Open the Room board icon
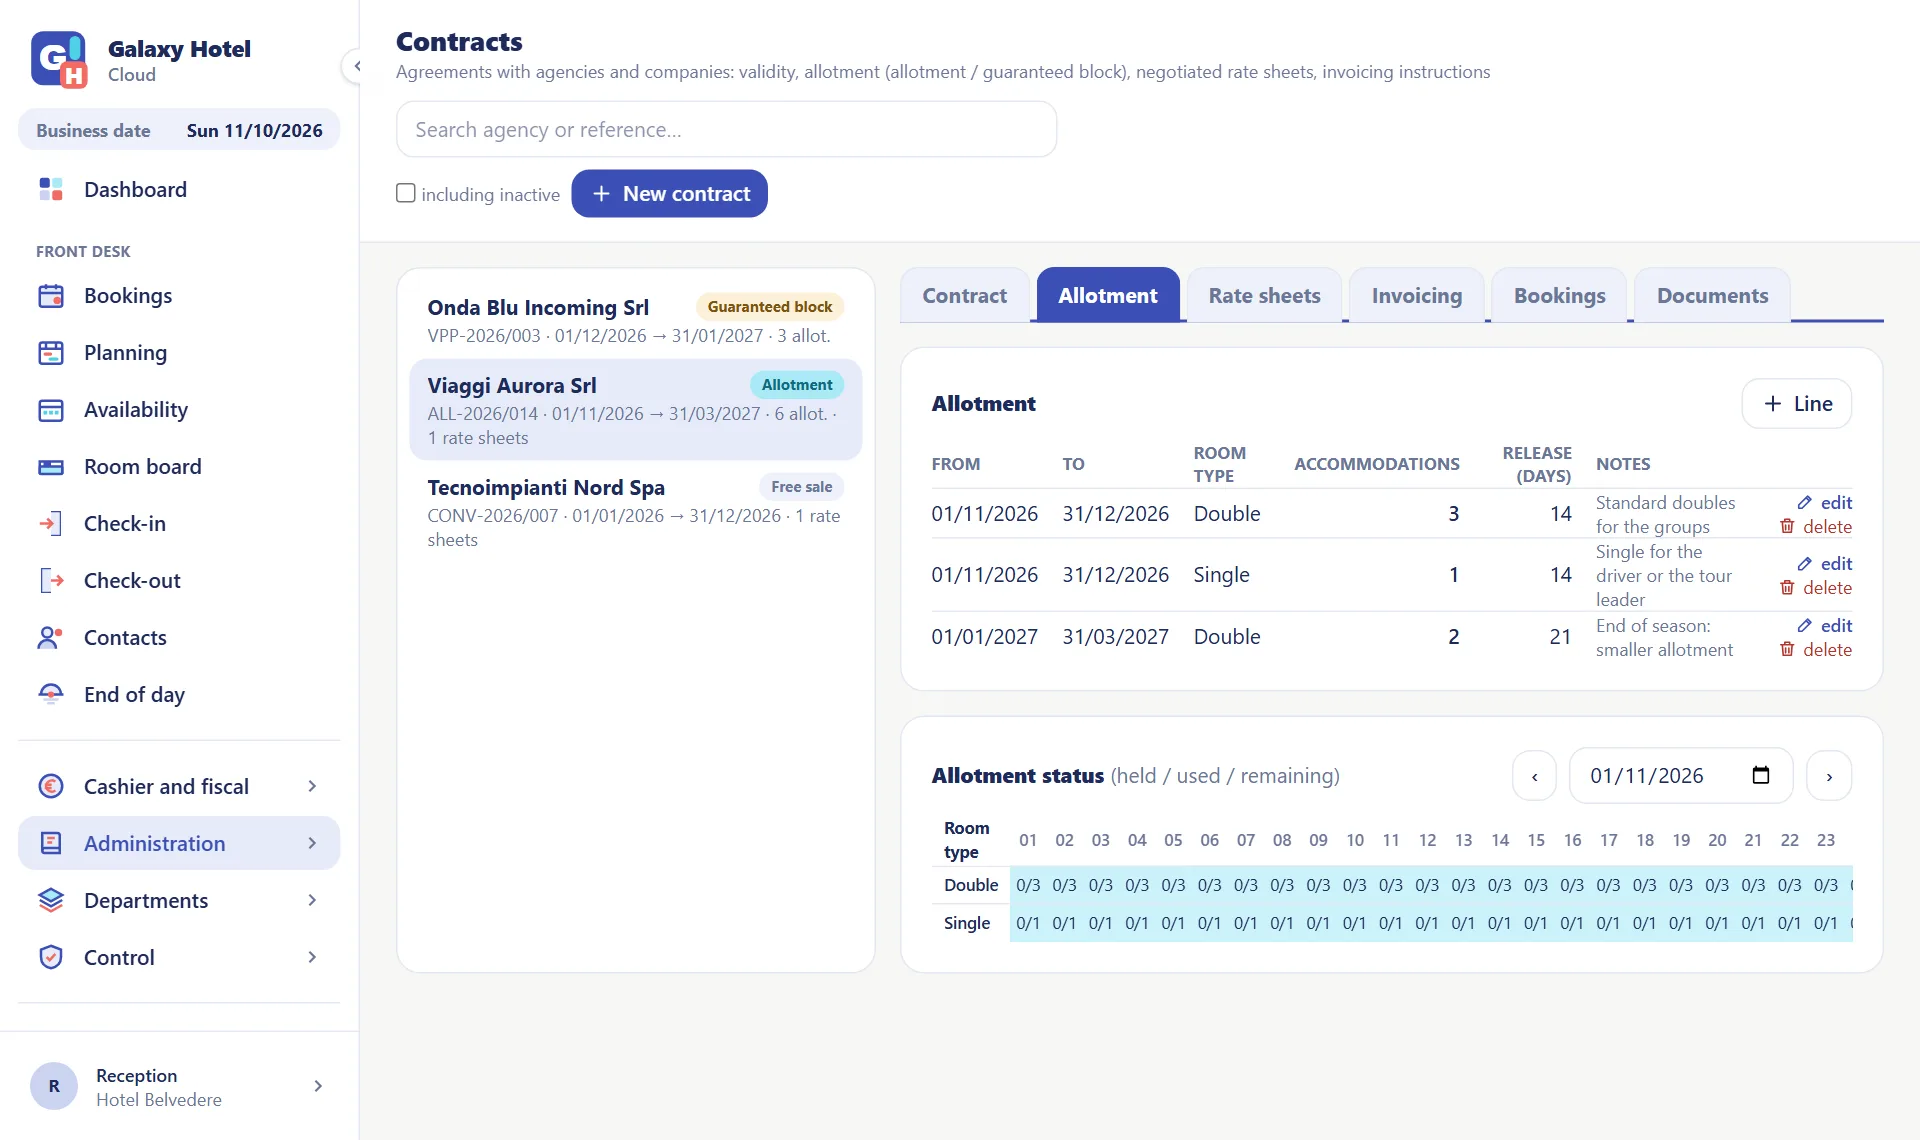The height and width of the screenshot is (1140, 1920). click(51, 467)
